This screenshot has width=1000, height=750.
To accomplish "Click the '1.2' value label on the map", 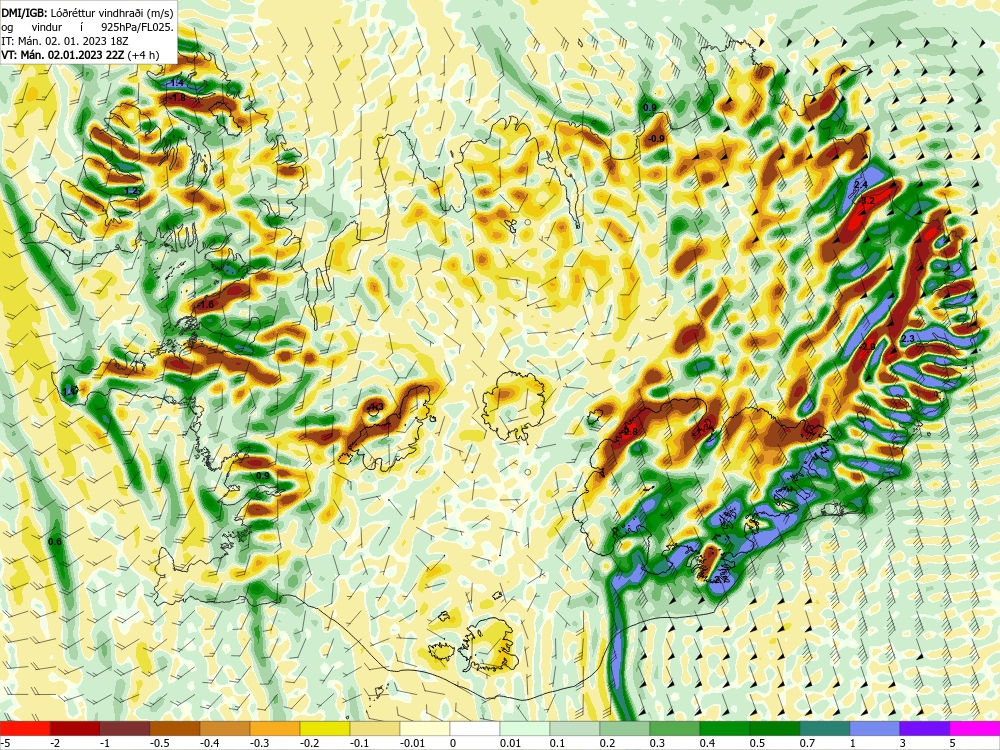I will tap(131, 191).
